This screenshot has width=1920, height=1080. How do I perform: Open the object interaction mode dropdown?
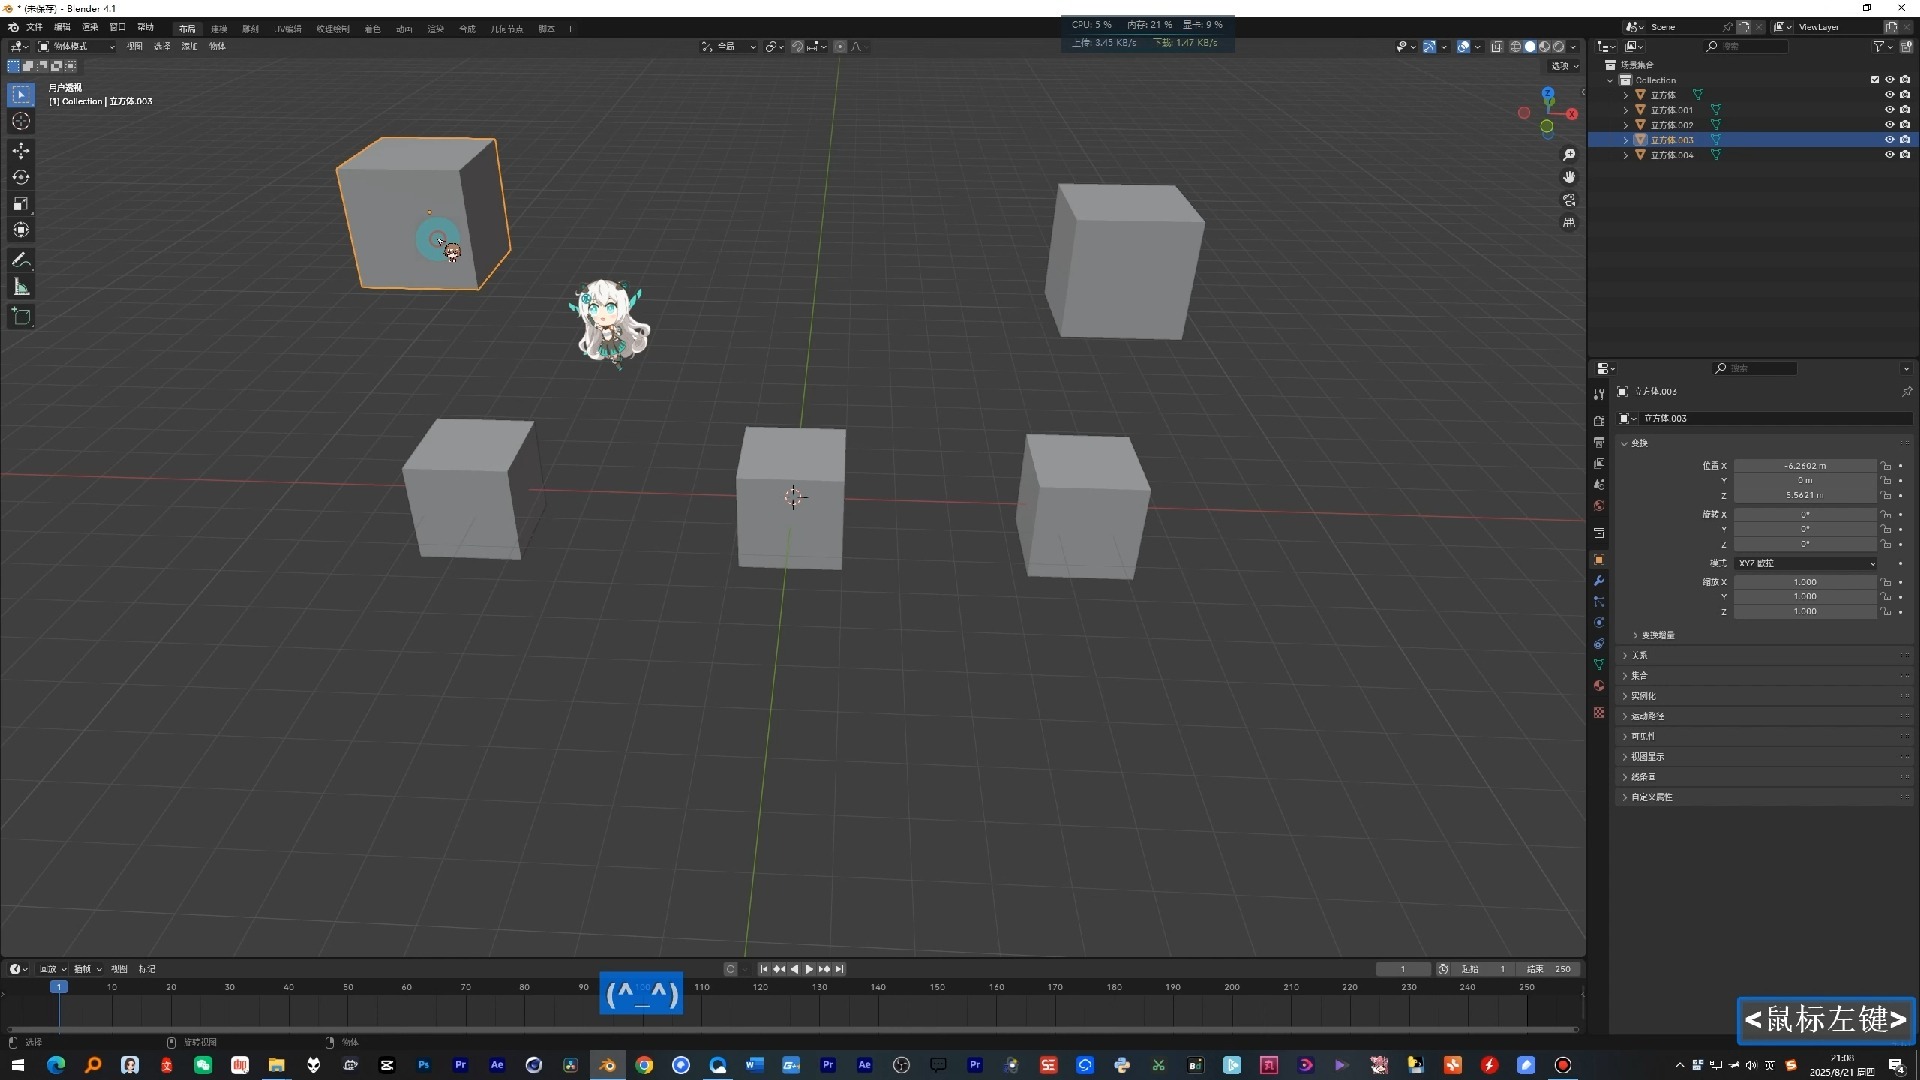77,47
